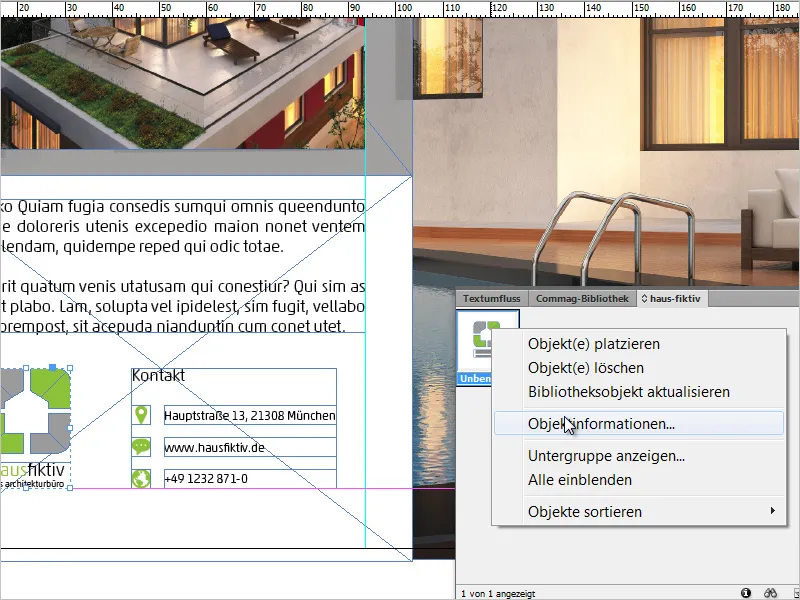Click 'Hauptstraße 13, 21308 München' address text
800x600 pixels.
click(249, 415)
